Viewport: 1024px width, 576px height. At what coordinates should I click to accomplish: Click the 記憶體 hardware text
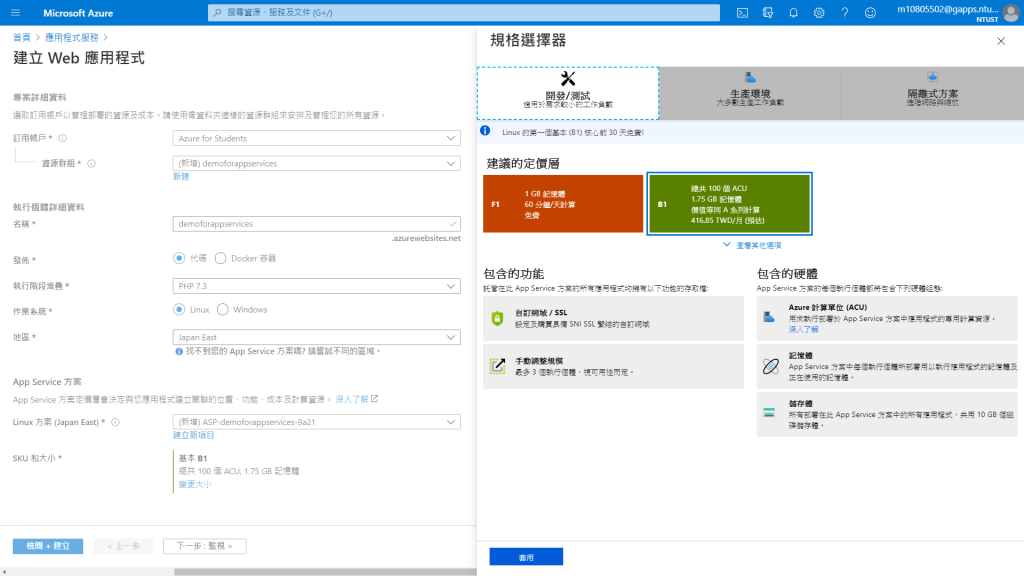pyautogui.click(x=800, y=356)
